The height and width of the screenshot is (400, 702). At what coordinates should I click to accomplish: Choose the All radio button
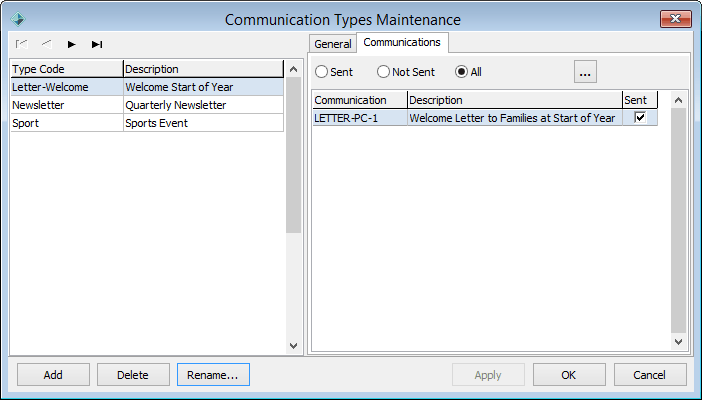pyautogui.click(x=462, y=72)
